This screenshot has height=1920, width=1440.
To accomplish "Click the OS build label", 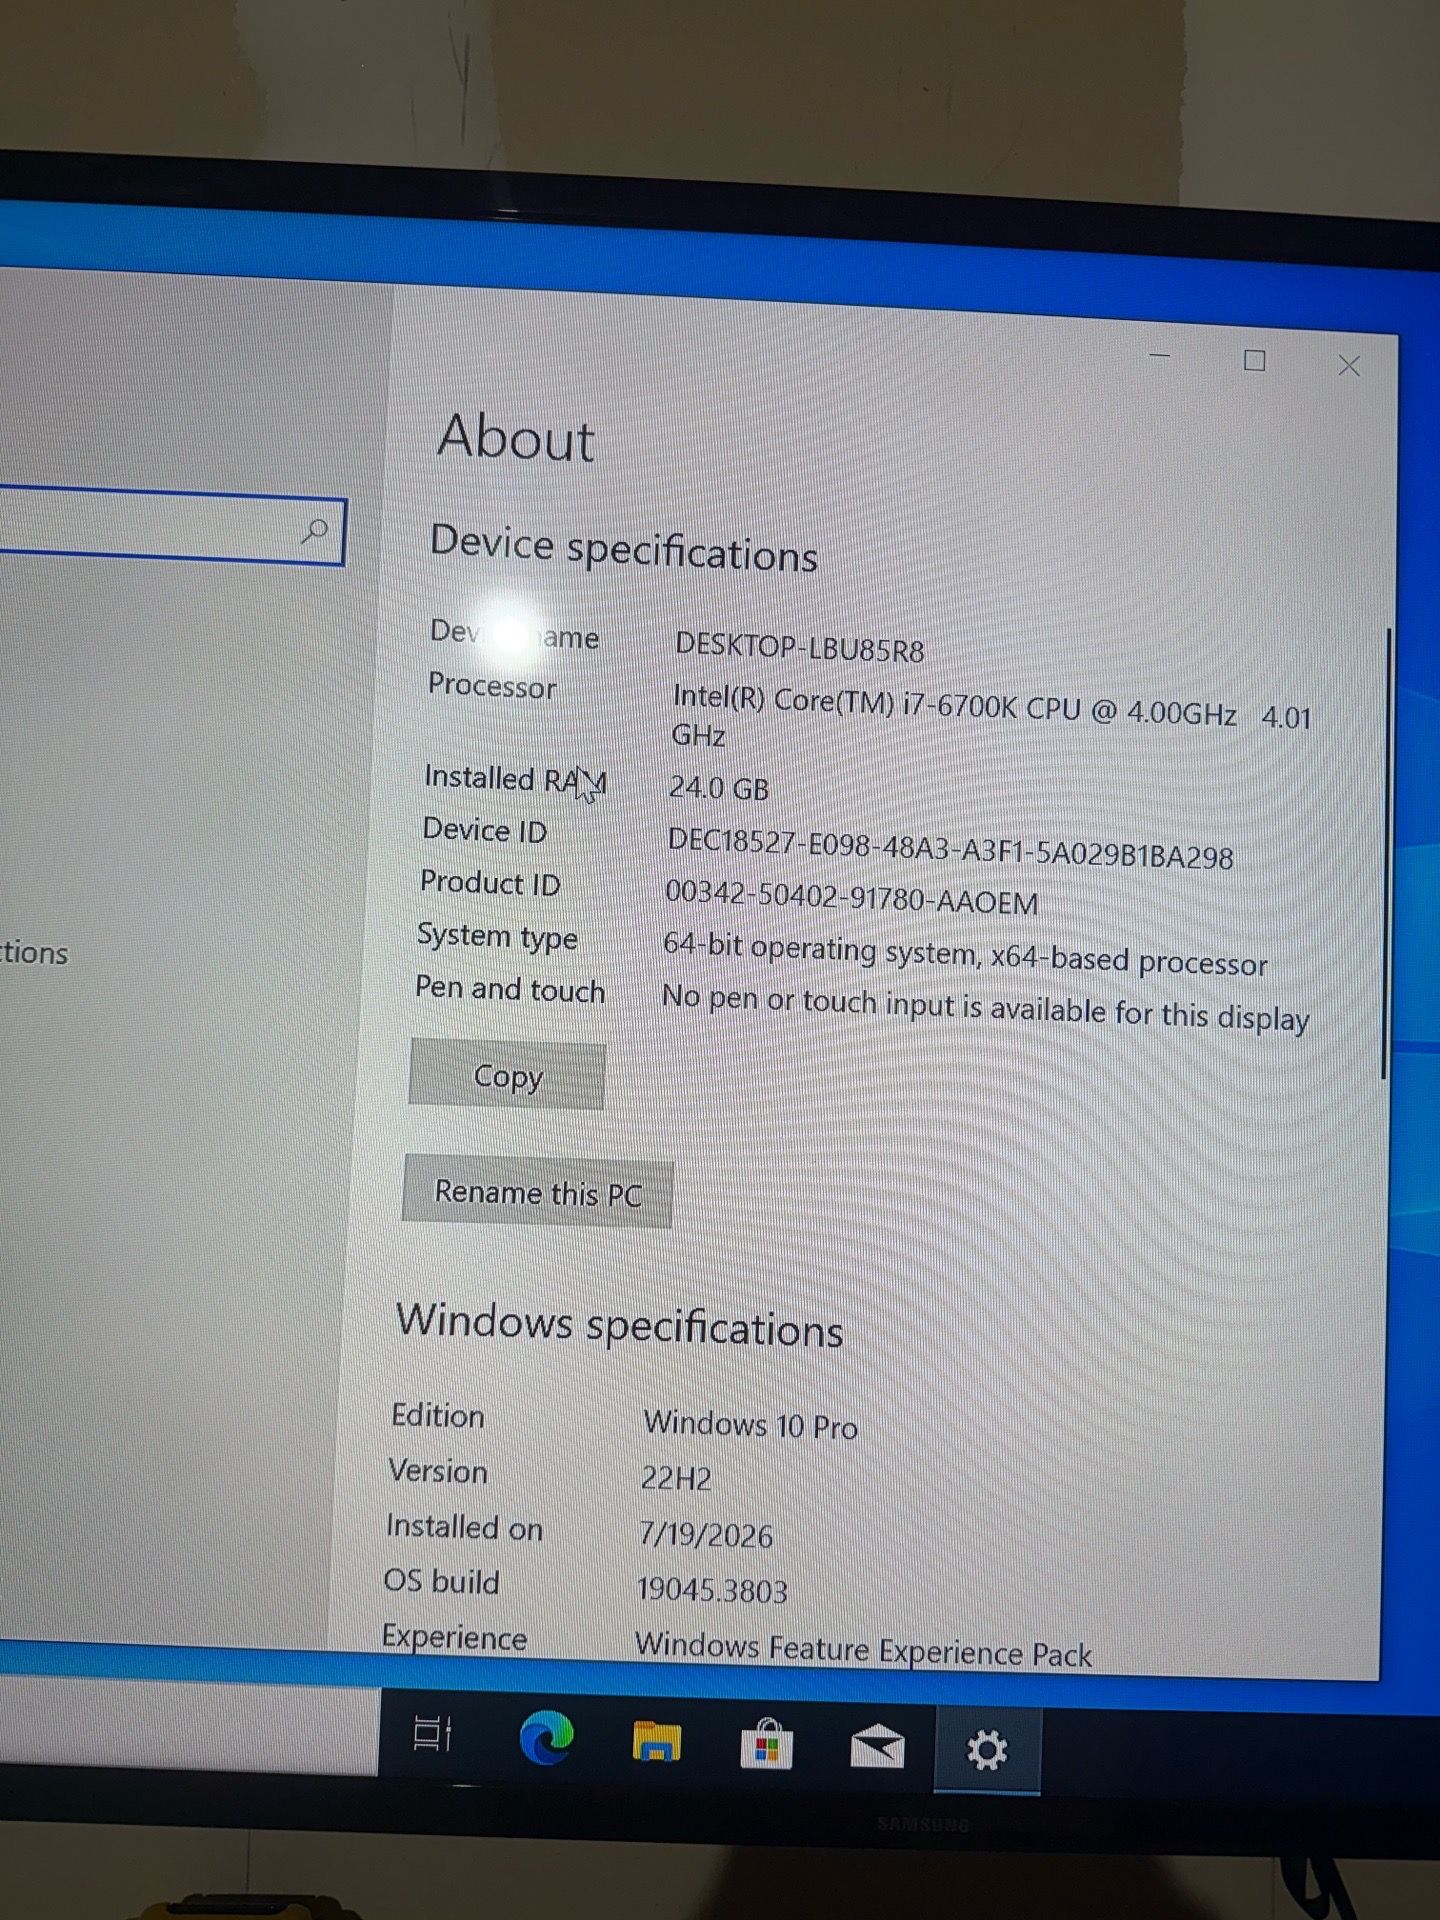I will 441,1581.
